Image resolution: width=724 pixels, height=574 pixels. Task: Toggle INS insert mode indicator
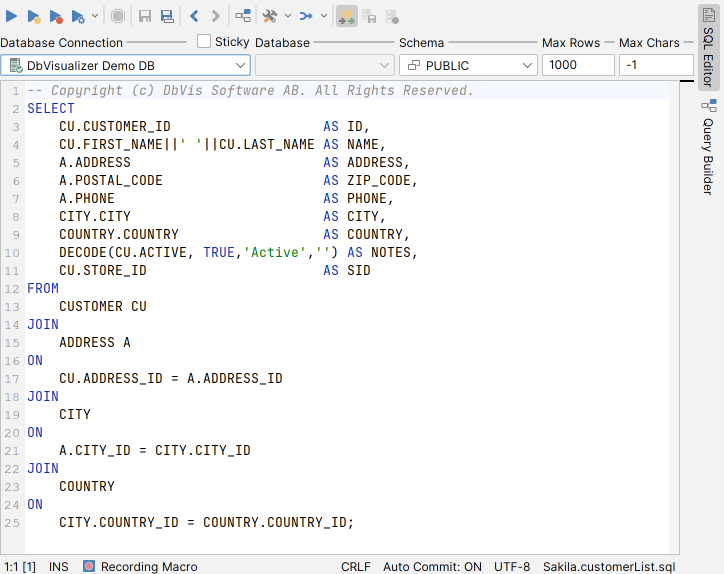click(59, 566)
